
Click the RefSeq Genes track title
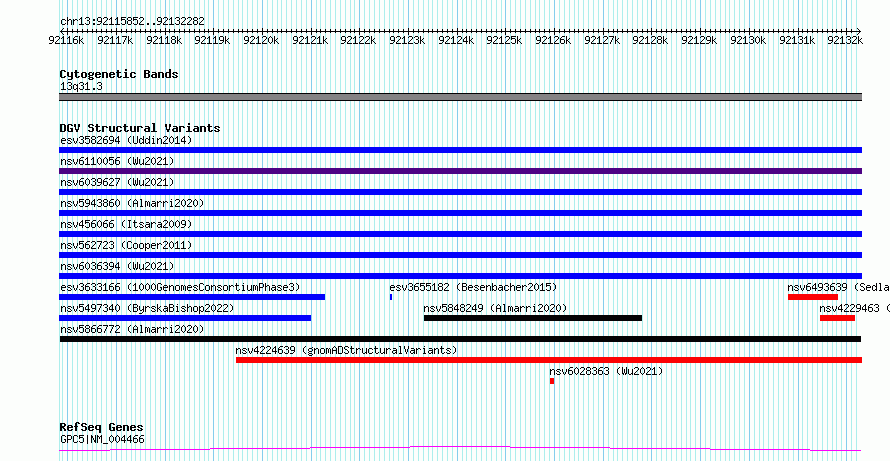click(102, 427)
